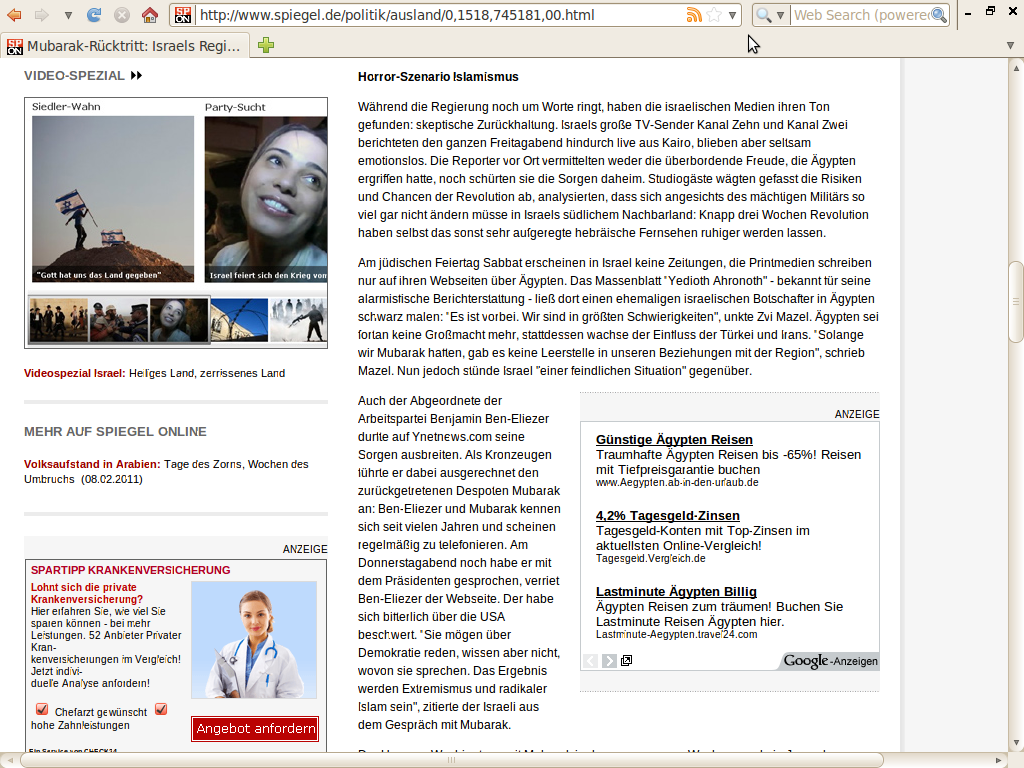Go back with the orange back arrow
Image resolution: width=1024 pixels, height=768 pixels.
pos(14,14)
